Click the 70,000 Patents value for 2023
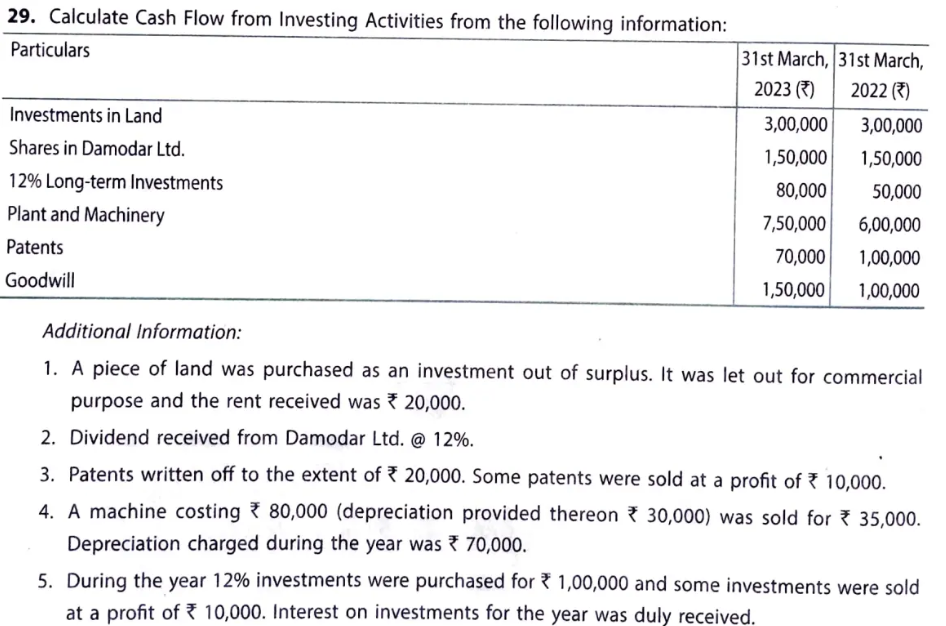 coord(801,257)
